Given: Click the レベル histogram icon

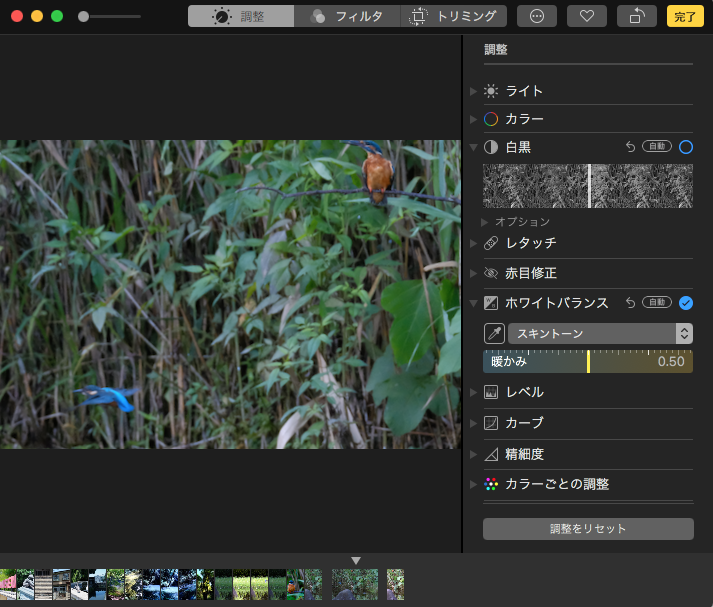Looking at the screenshot, I should tap(491, 392).
